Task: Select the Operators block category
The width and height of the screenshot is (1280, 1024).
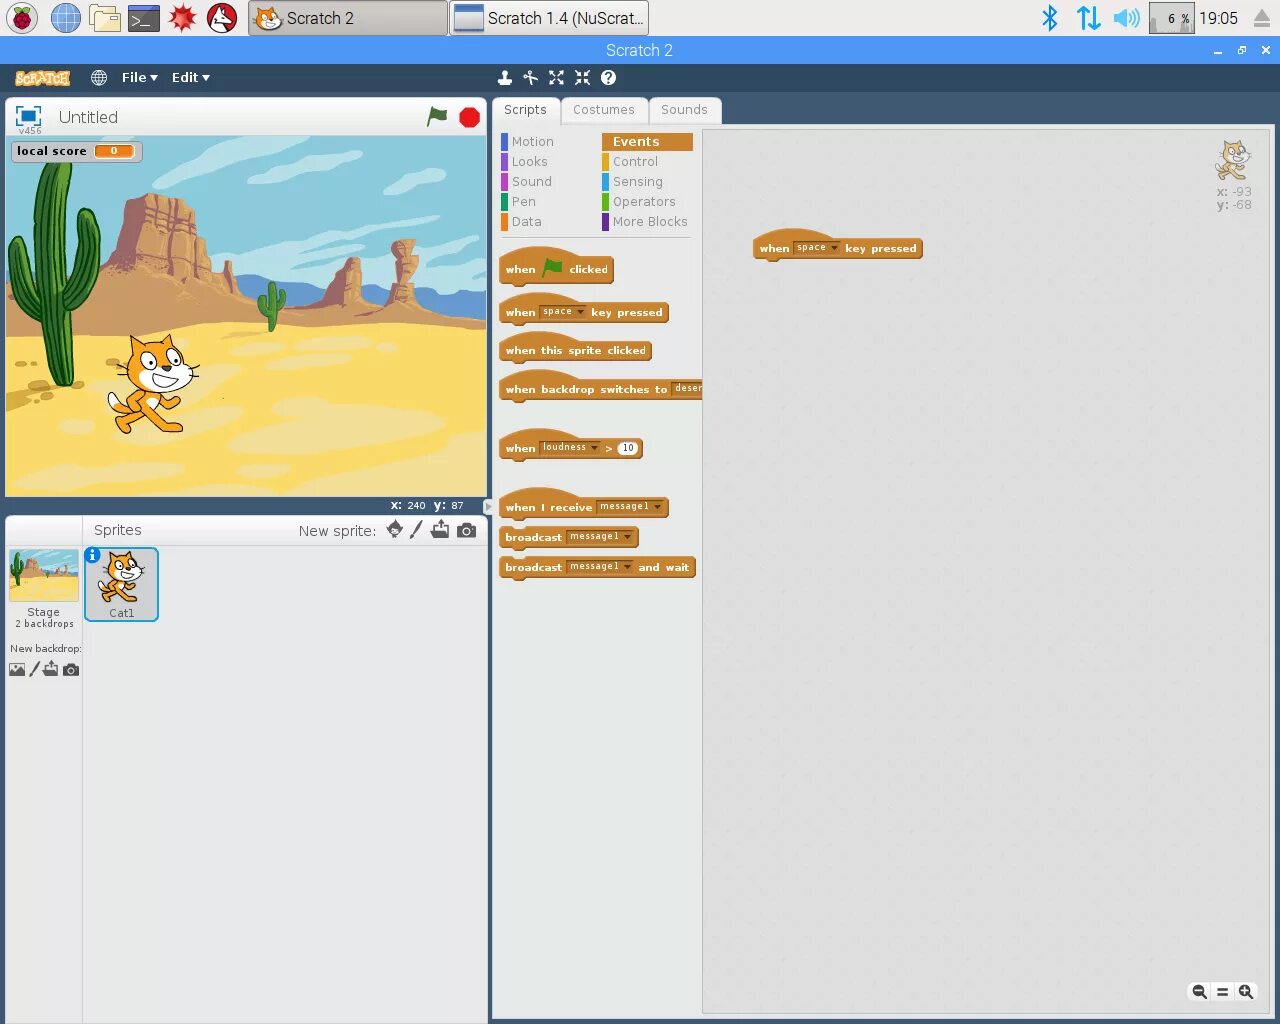Action: tap(644, 202)
